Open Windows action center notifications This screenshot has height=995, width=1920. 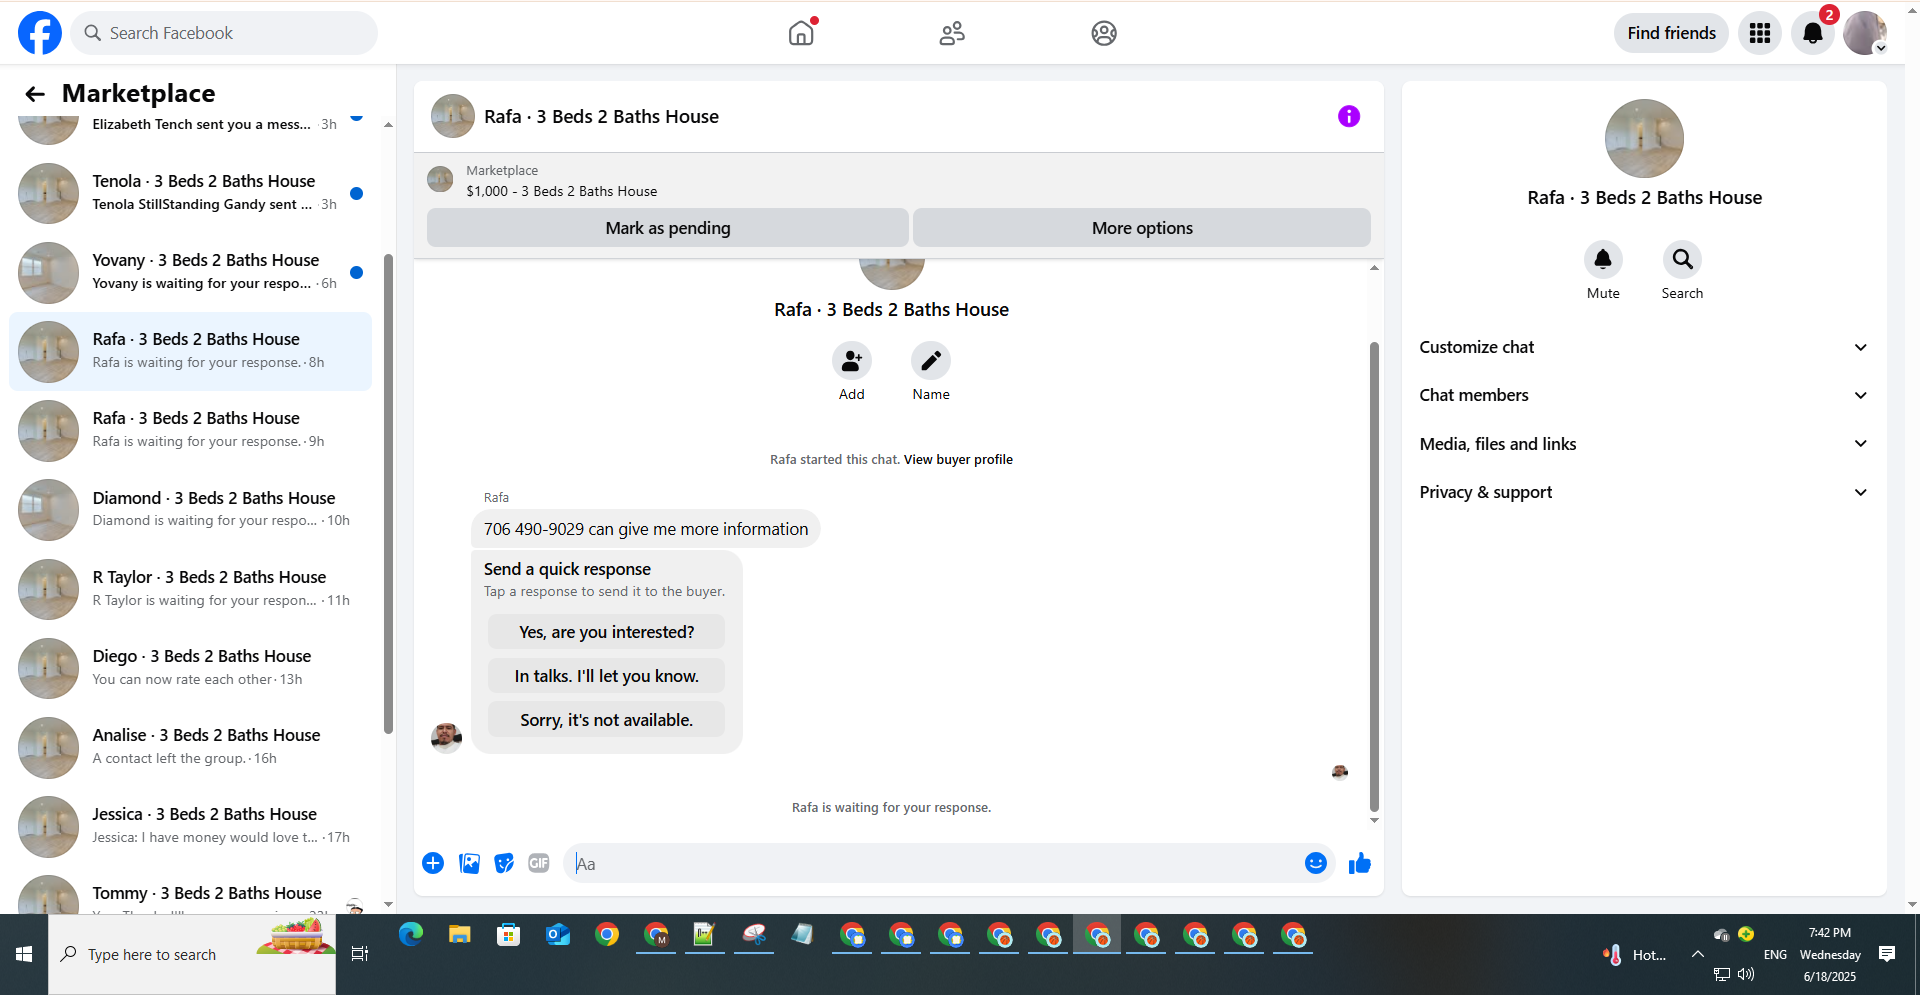[x=1887, y=954]
